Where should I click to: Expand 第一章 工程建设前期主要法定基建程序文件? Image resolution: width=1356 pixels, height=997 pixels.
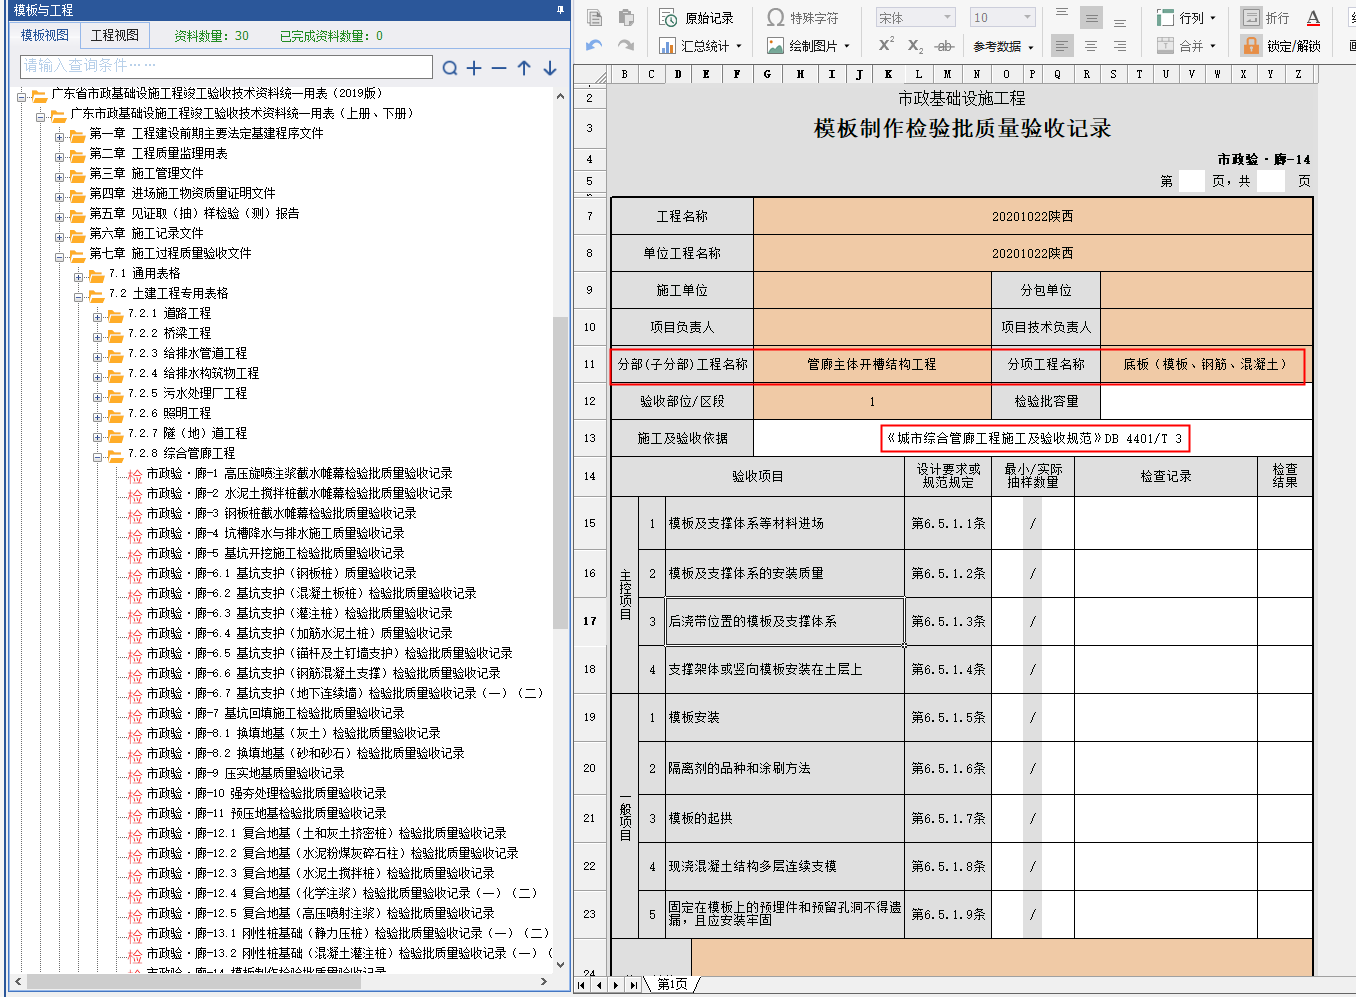(59, 137)
